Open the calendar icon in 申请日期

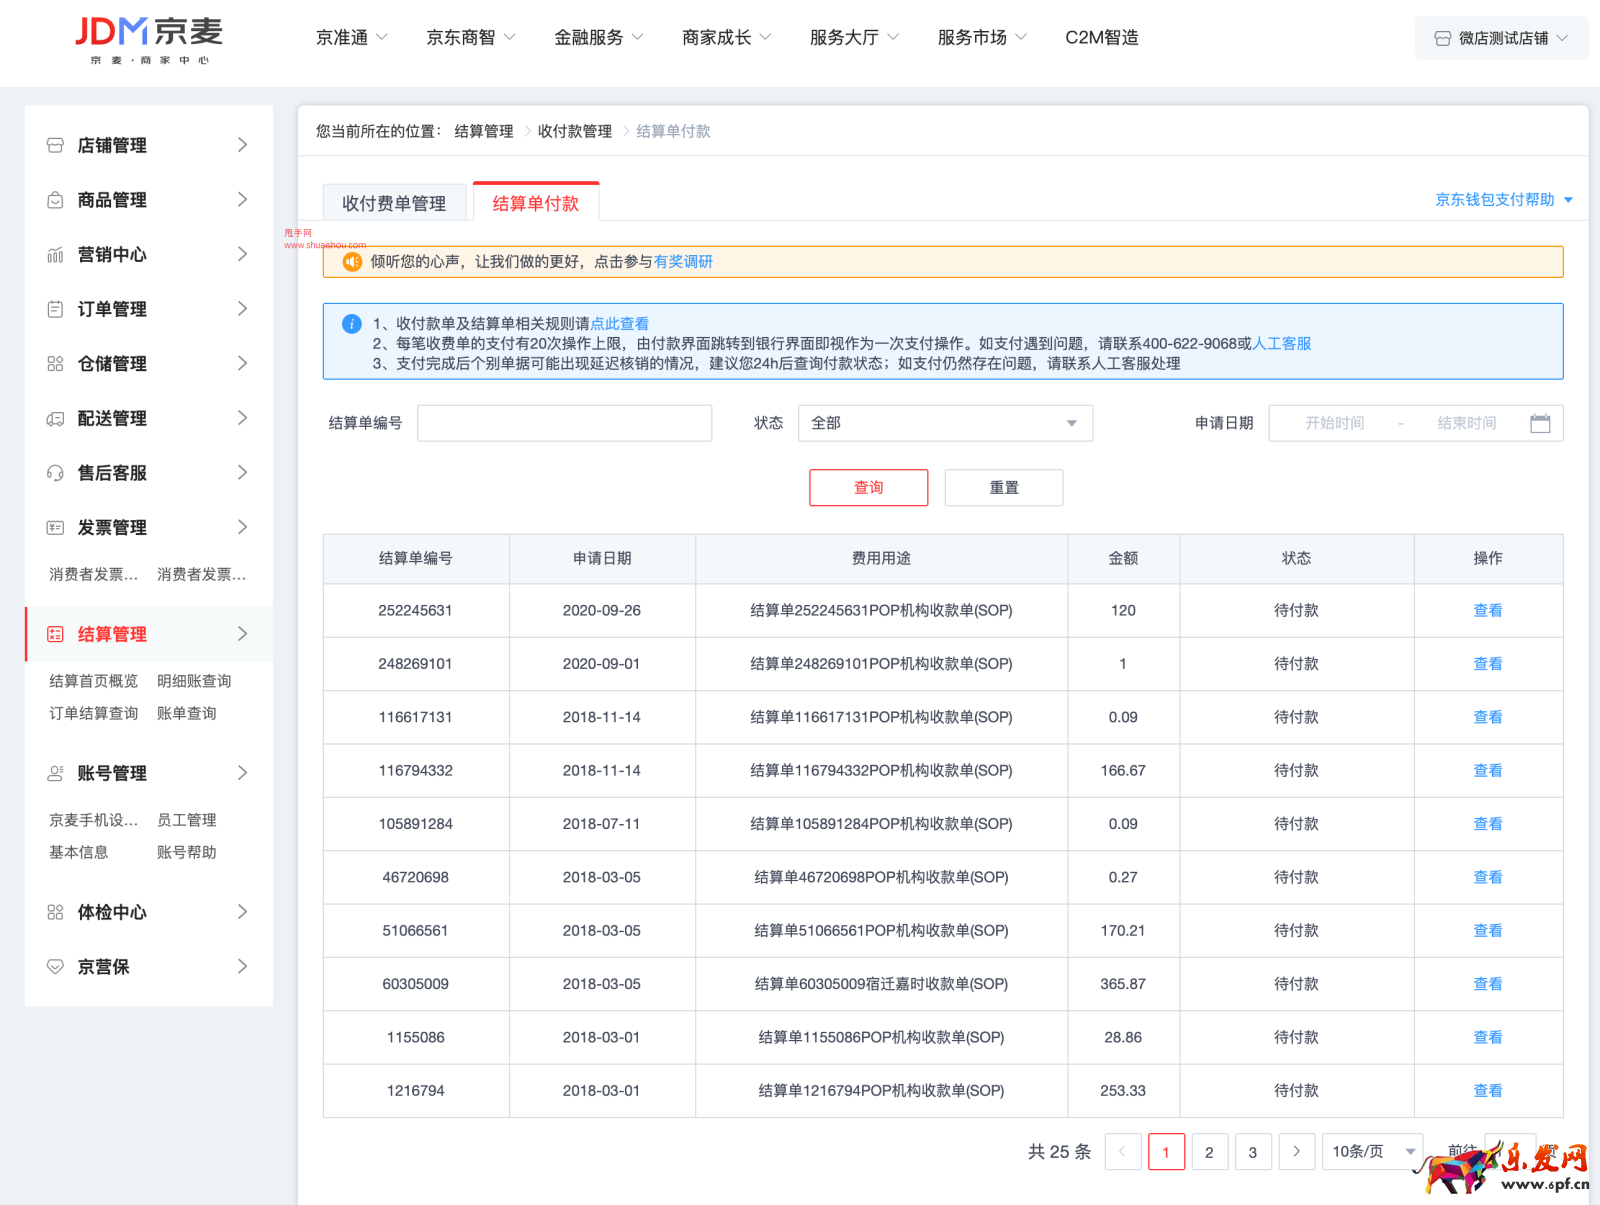coord(1540,422)
